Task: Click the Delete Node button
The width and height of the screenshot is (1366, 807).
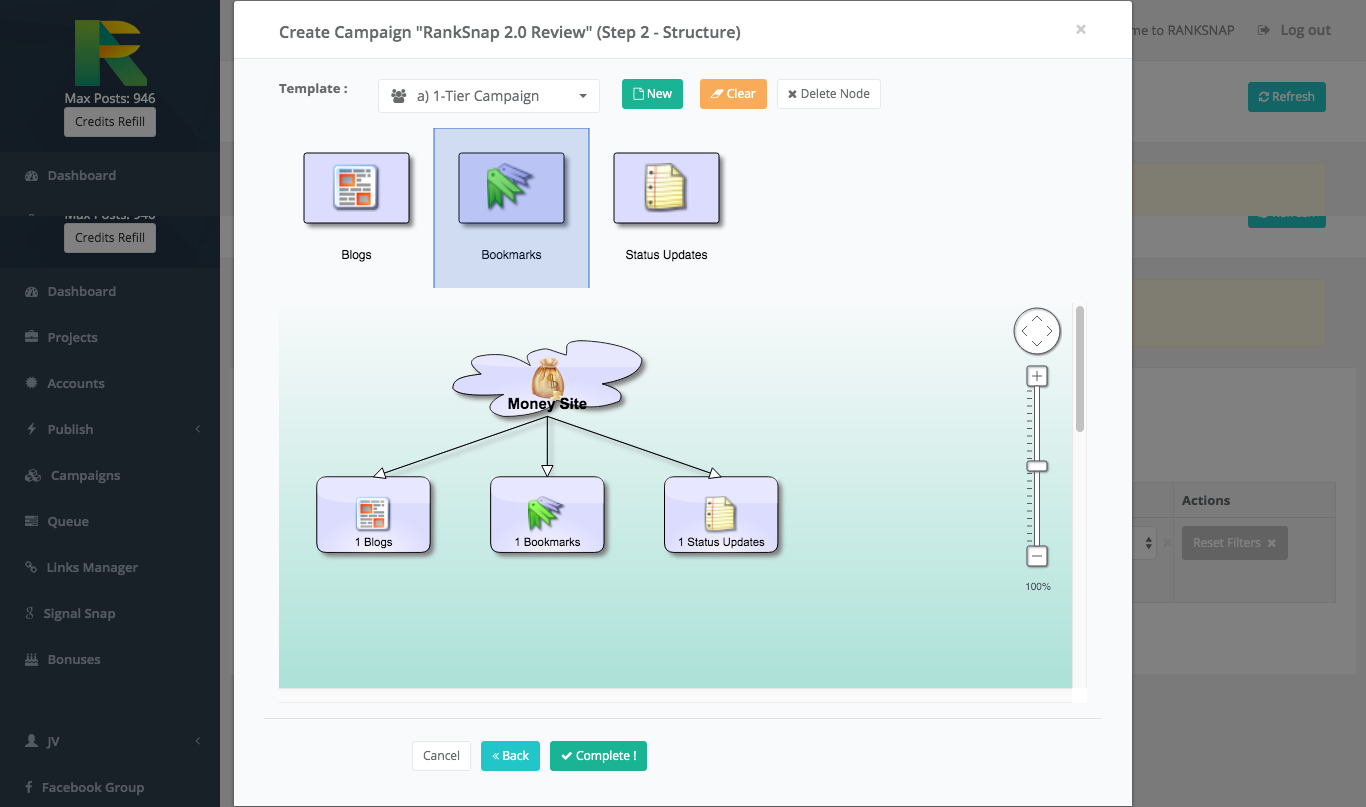Action: click(829, 94)
